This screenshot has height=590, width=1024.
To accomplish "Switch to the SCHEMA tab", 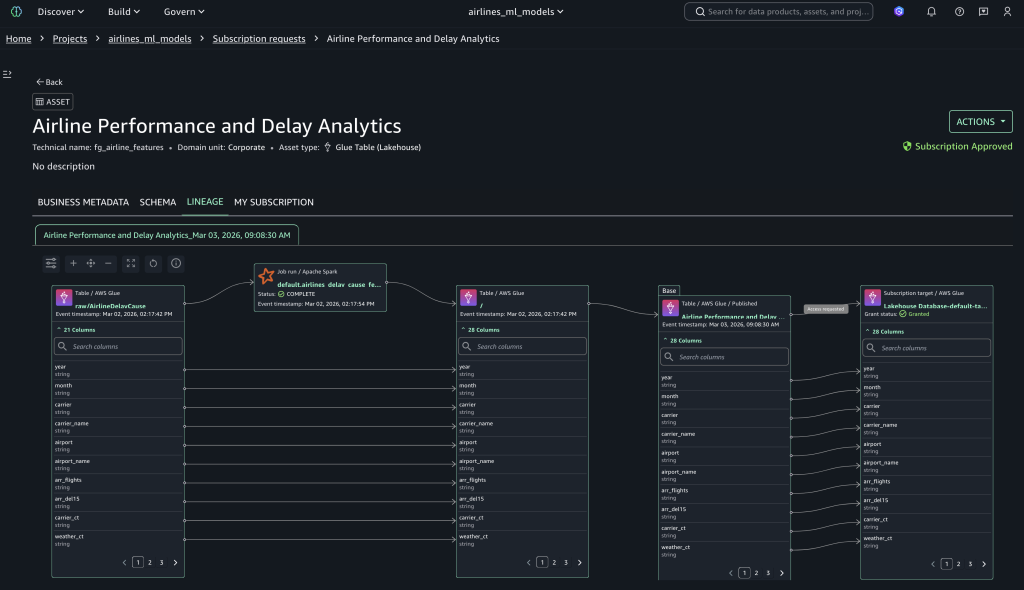I will 157,202.
